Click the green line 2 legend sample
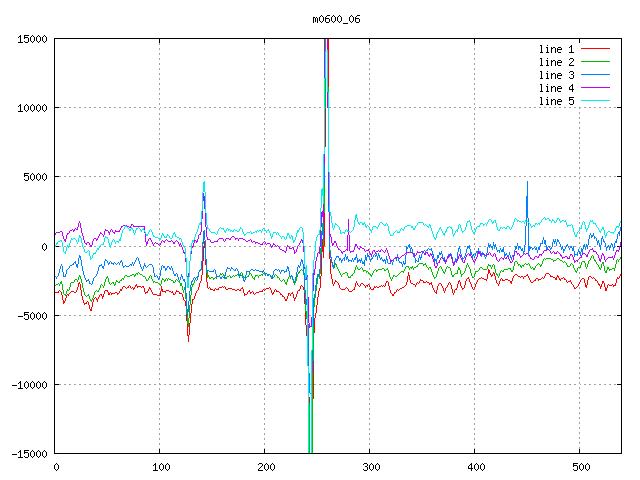 coord(595,62)
